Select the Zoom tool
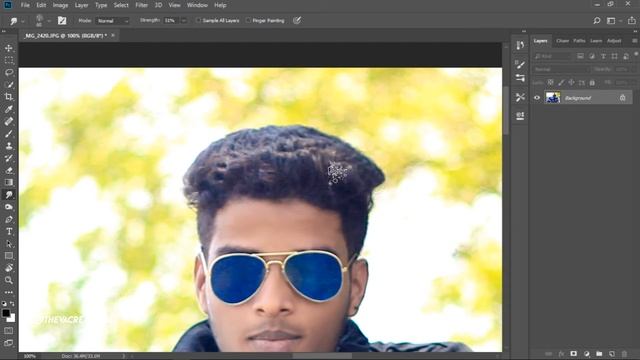 click(9, 280)
